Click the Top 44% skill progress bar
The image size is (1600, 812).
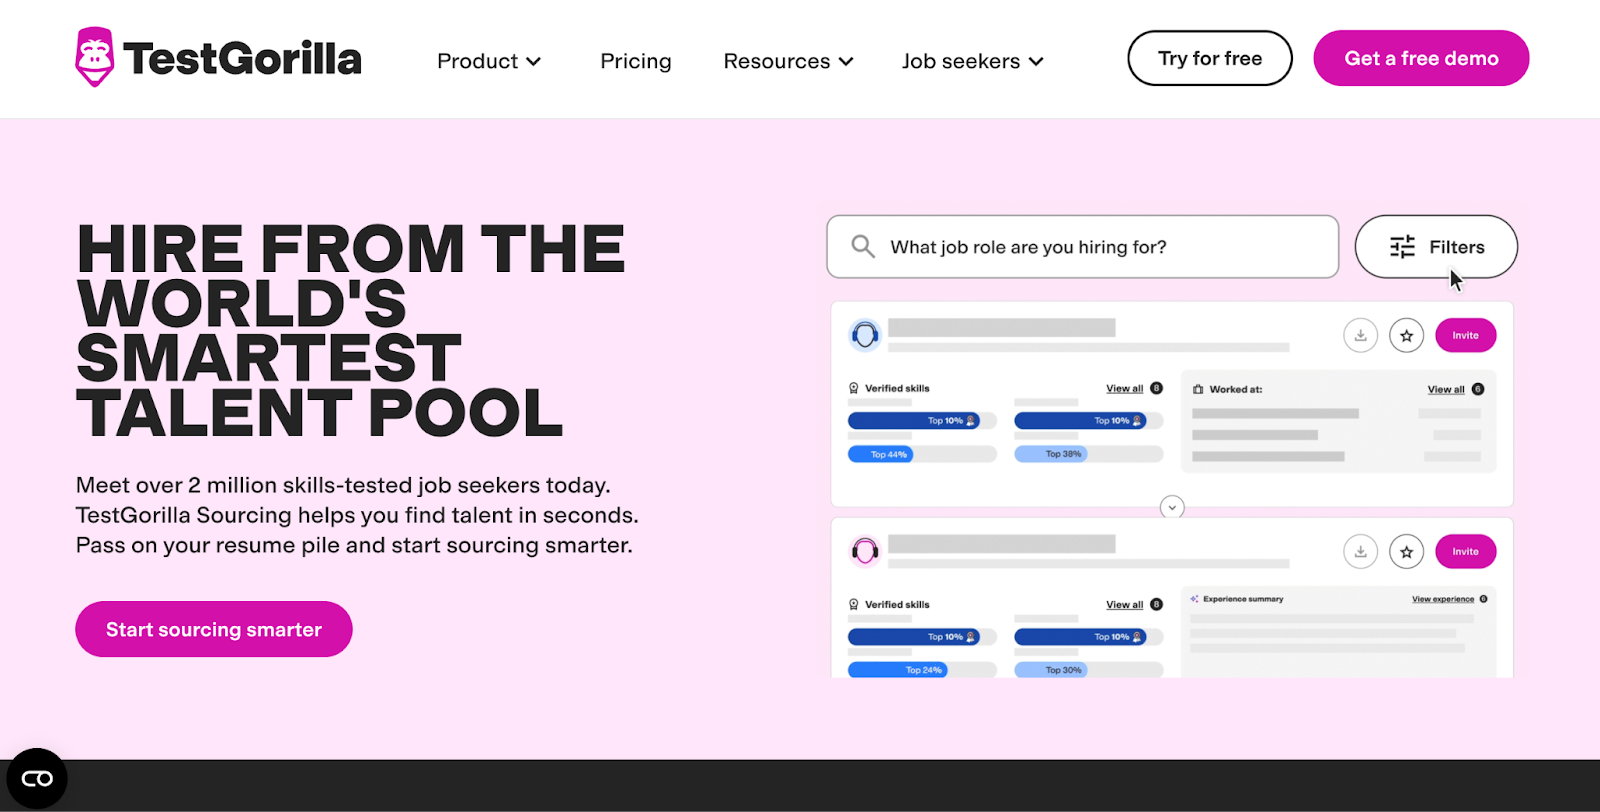tap(880, 454)
